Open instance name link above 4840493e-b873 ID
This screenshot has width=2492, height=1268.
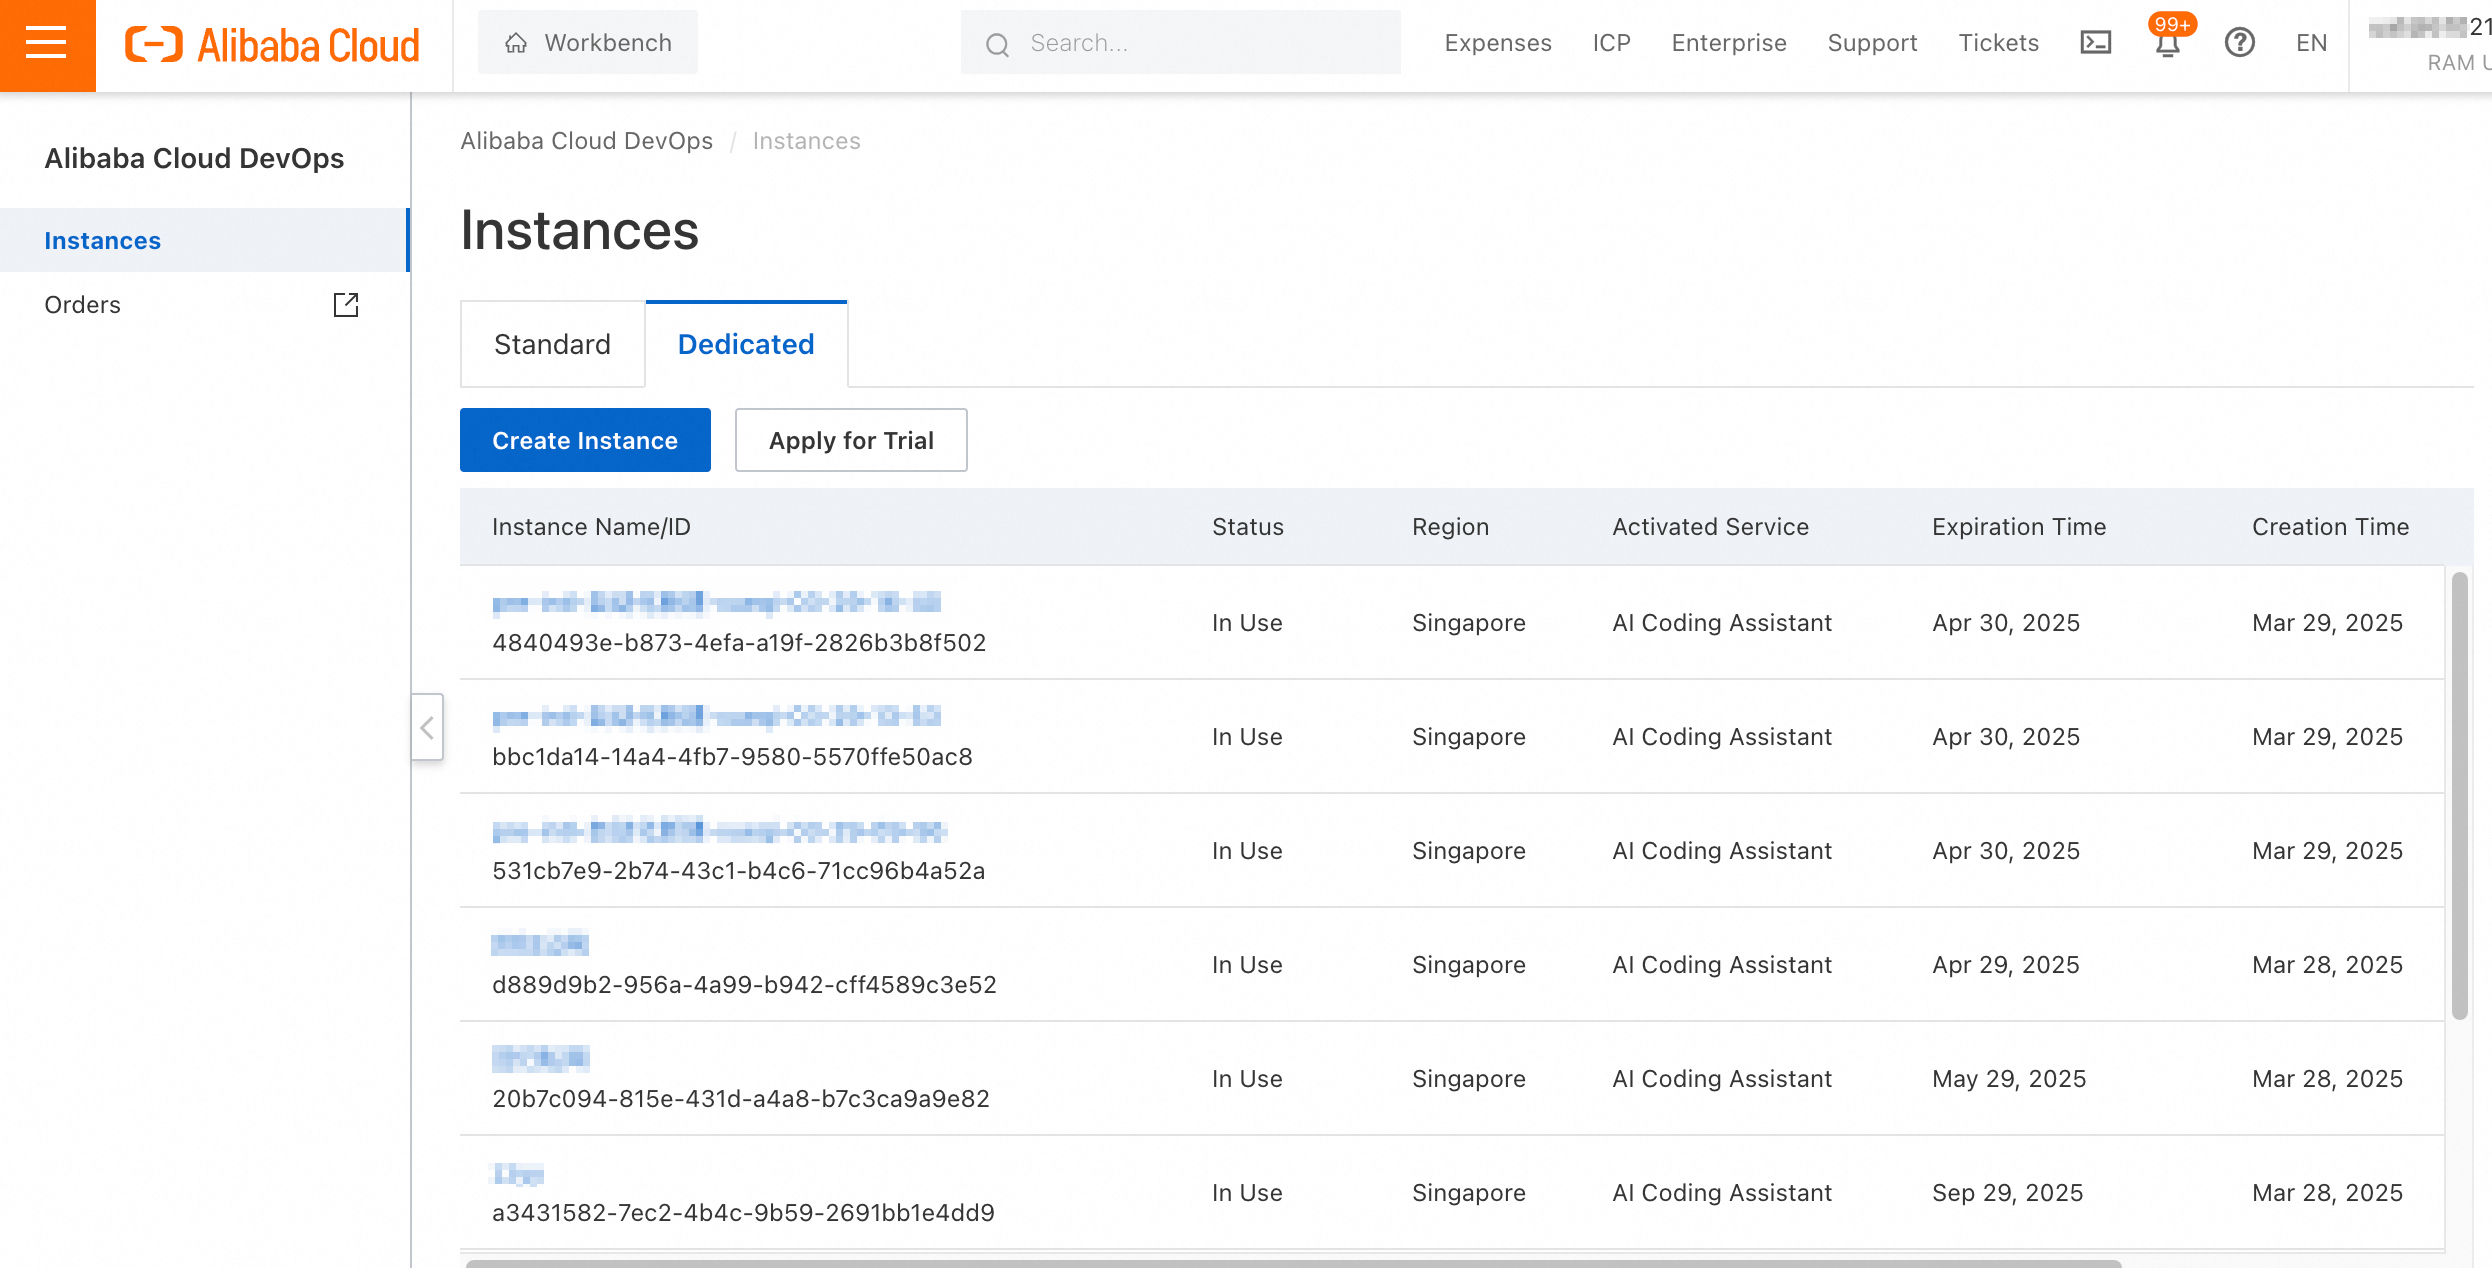tap(716, 602)
